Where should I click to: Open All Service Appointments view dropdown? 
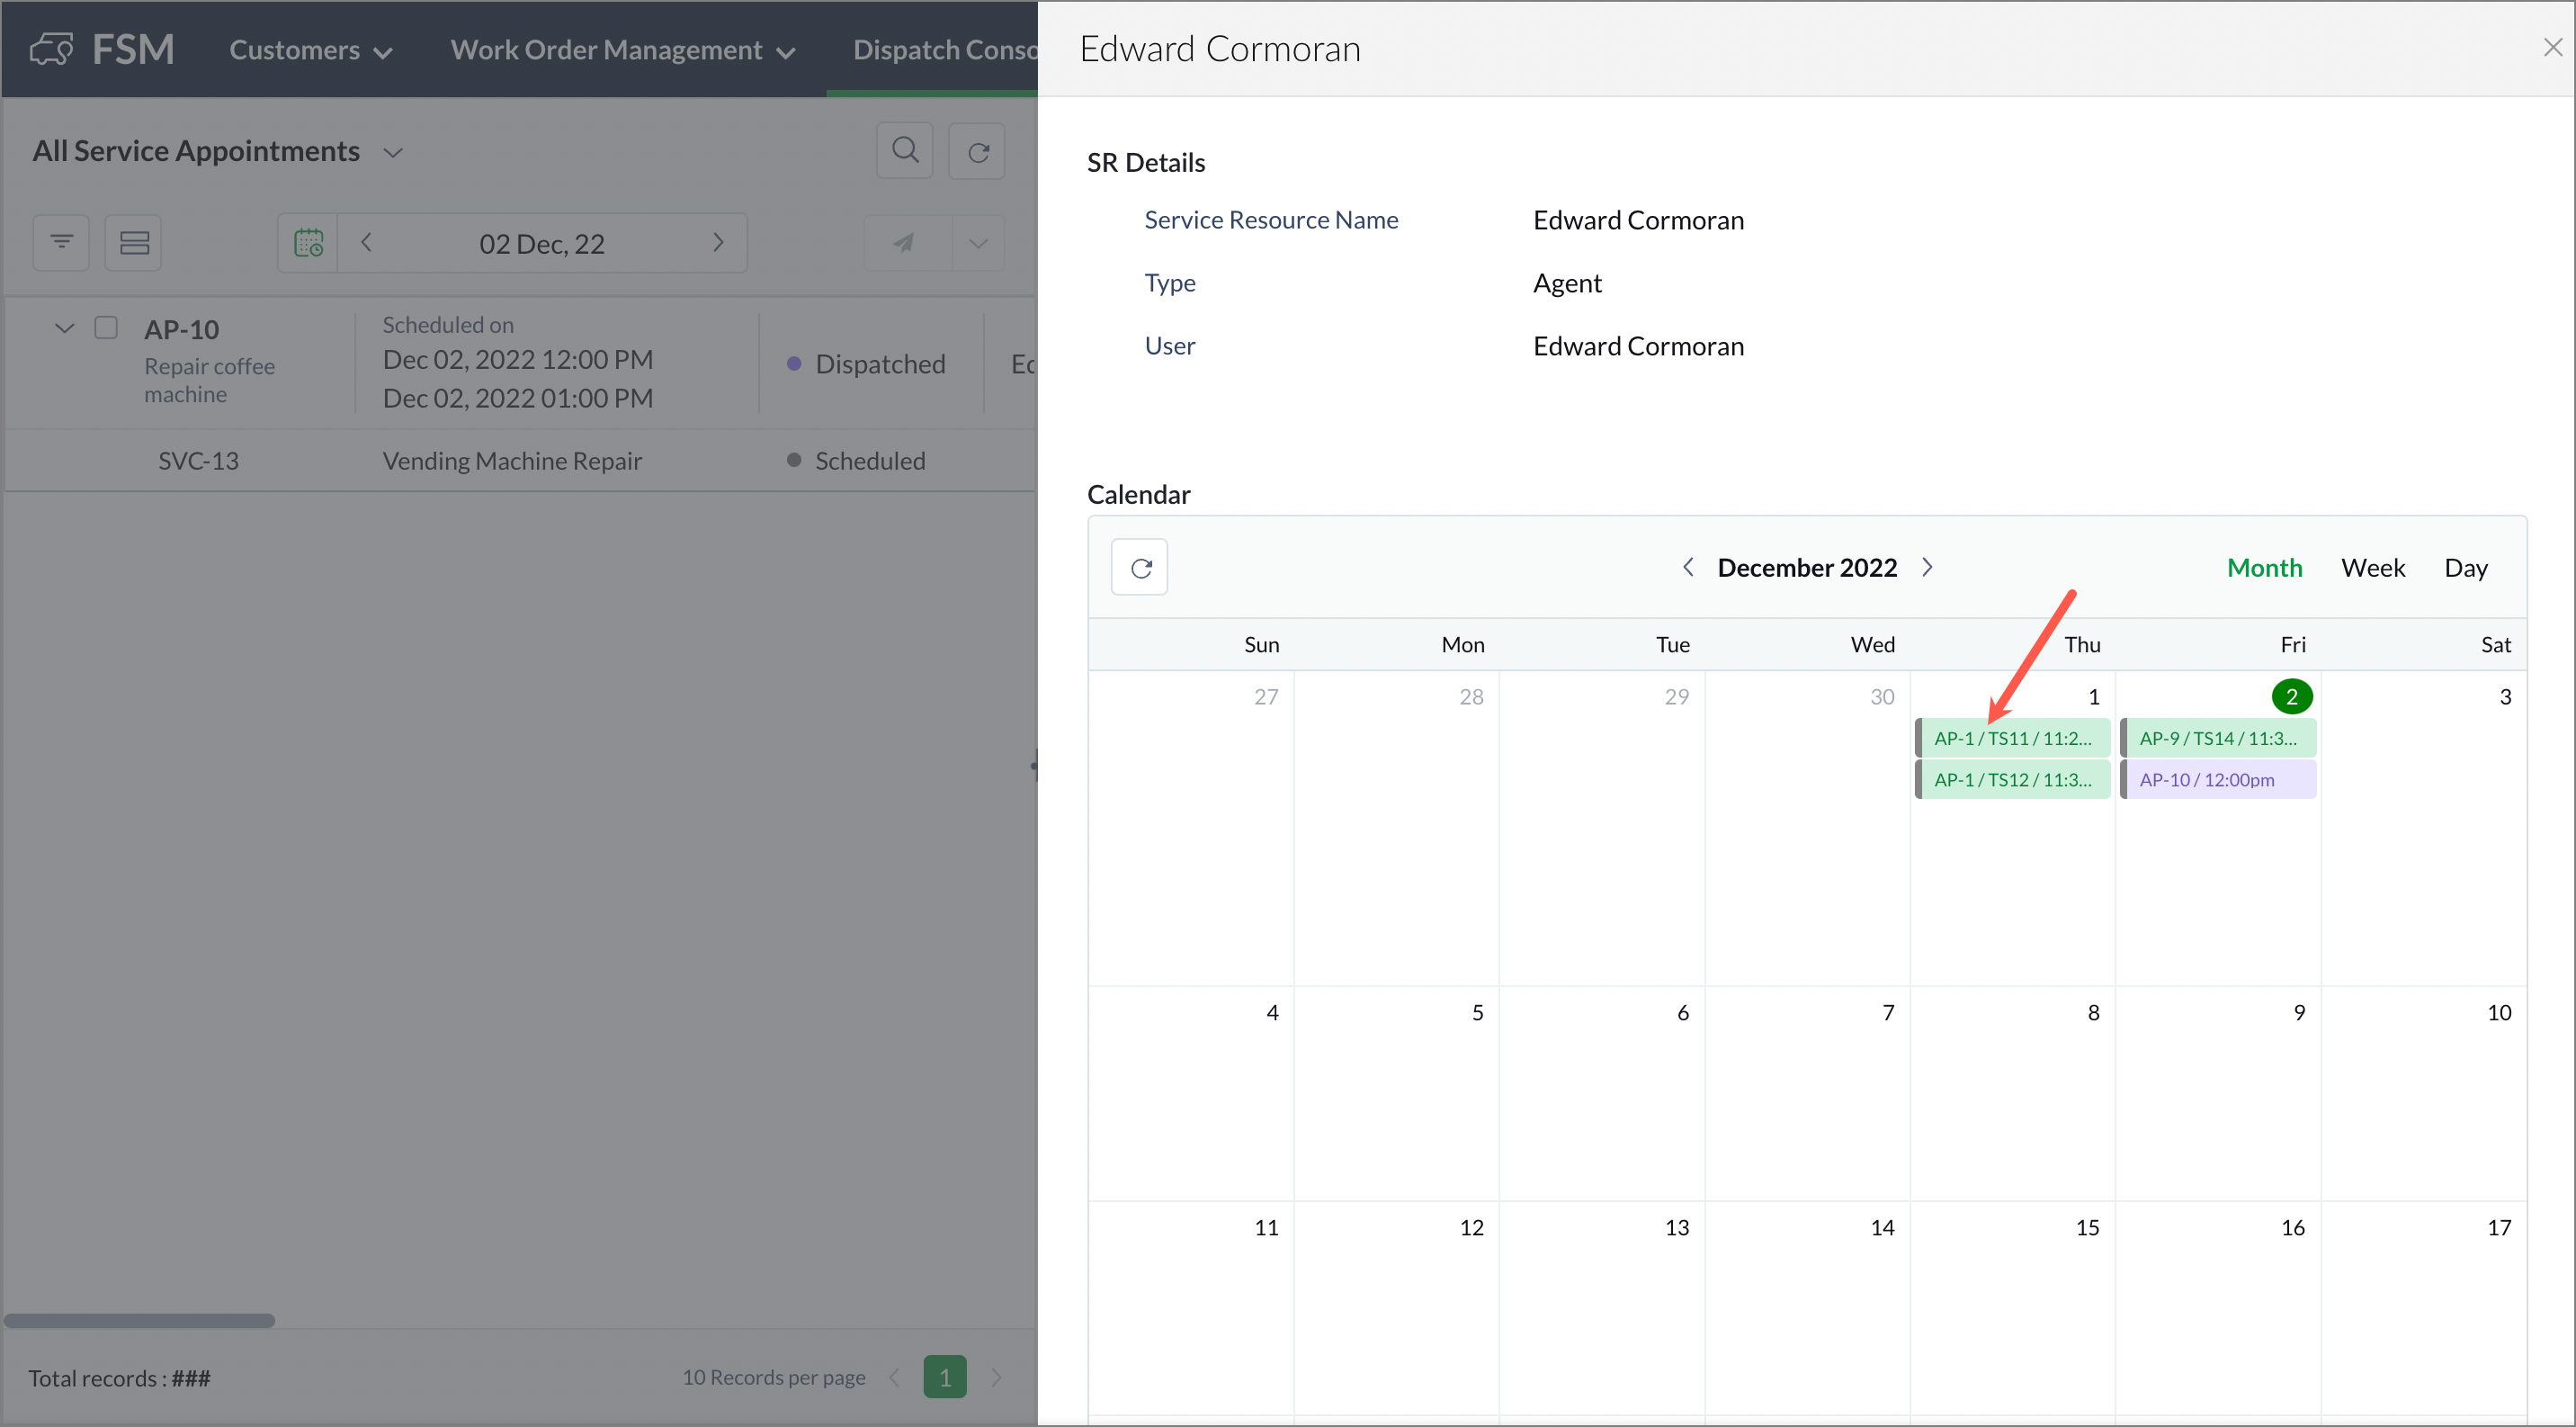point(393,152)
